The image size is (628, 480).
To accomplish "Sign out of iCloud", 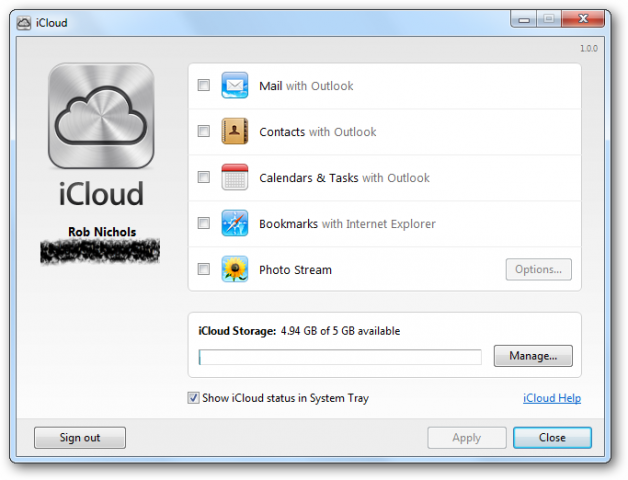I will [x=80, y=438].
